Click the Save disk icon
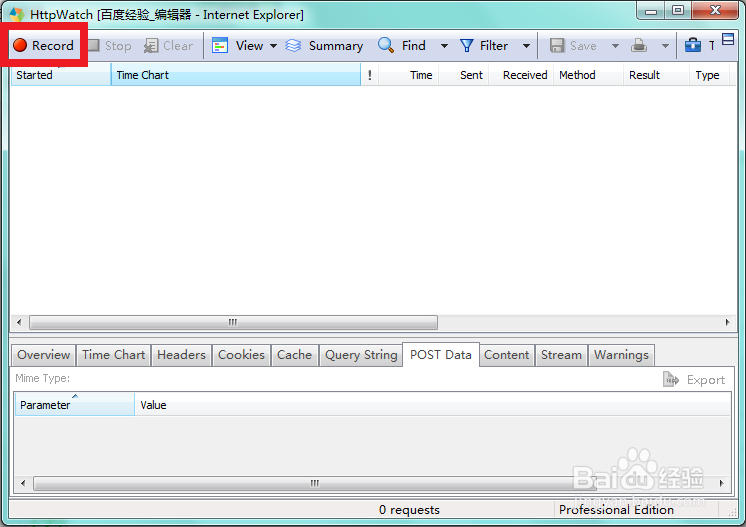The height and width of the screenshot is (527, 746). click(557, 46)
